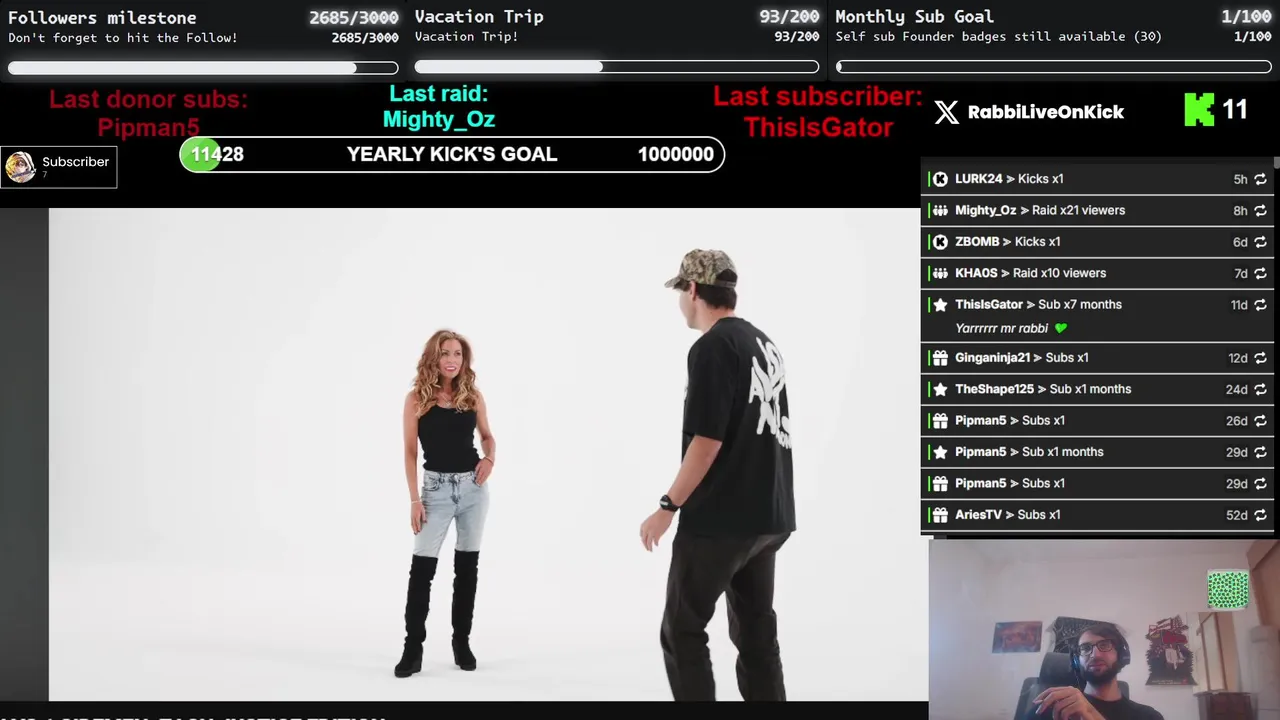Screen dimensions: 1280x720
Task: Click the 'Last donor subs:' label
Action: pyautogui.click(x=148, y=99)
